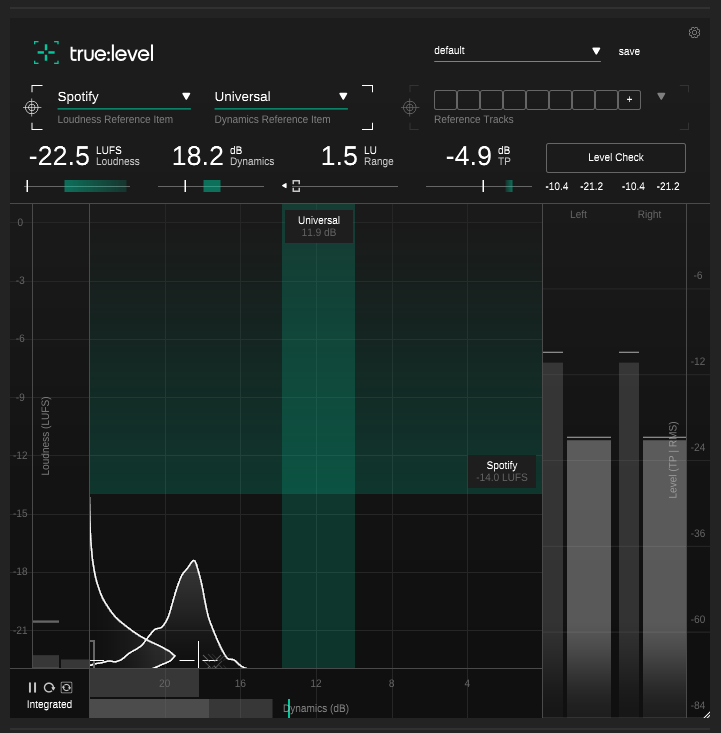Viewport: 721px width, 733px height.
Task: Save the current preset
Action: pyautogui.click(x=629, y=51)
